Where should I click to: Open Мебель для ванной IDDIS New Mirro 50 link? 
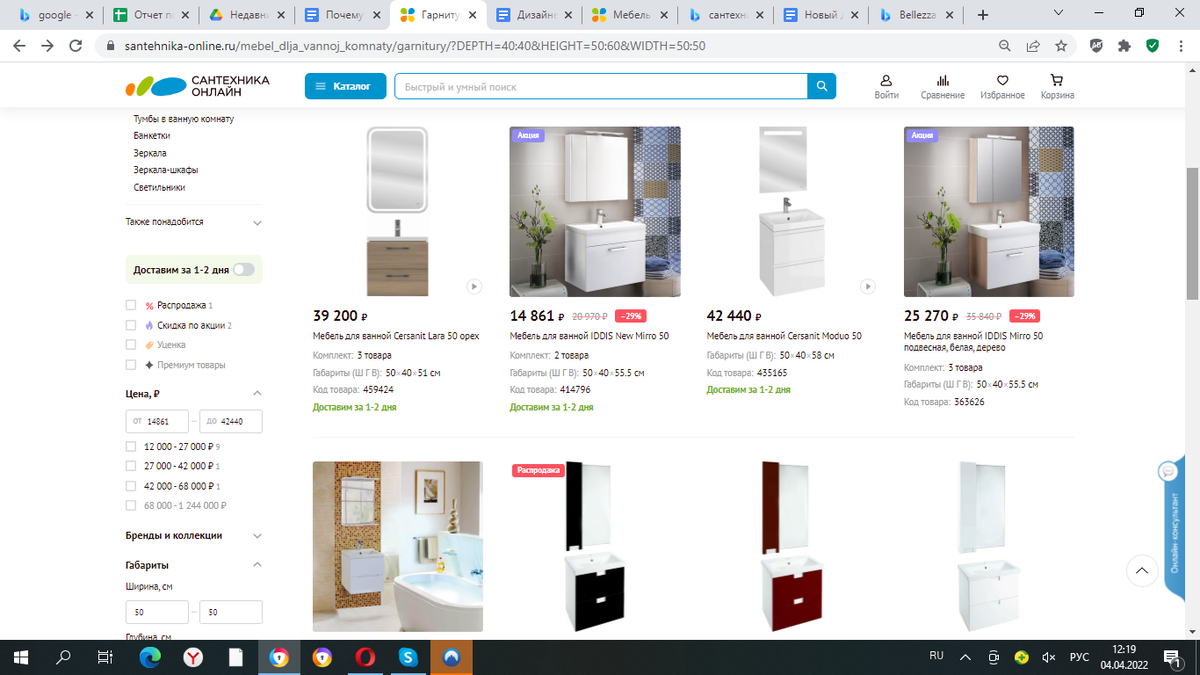pos(589,336)
